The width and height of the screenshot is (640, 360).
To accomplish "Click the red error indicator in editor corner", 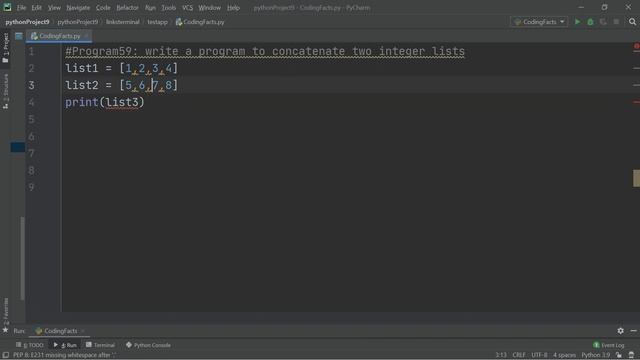I will click(636, 46).
